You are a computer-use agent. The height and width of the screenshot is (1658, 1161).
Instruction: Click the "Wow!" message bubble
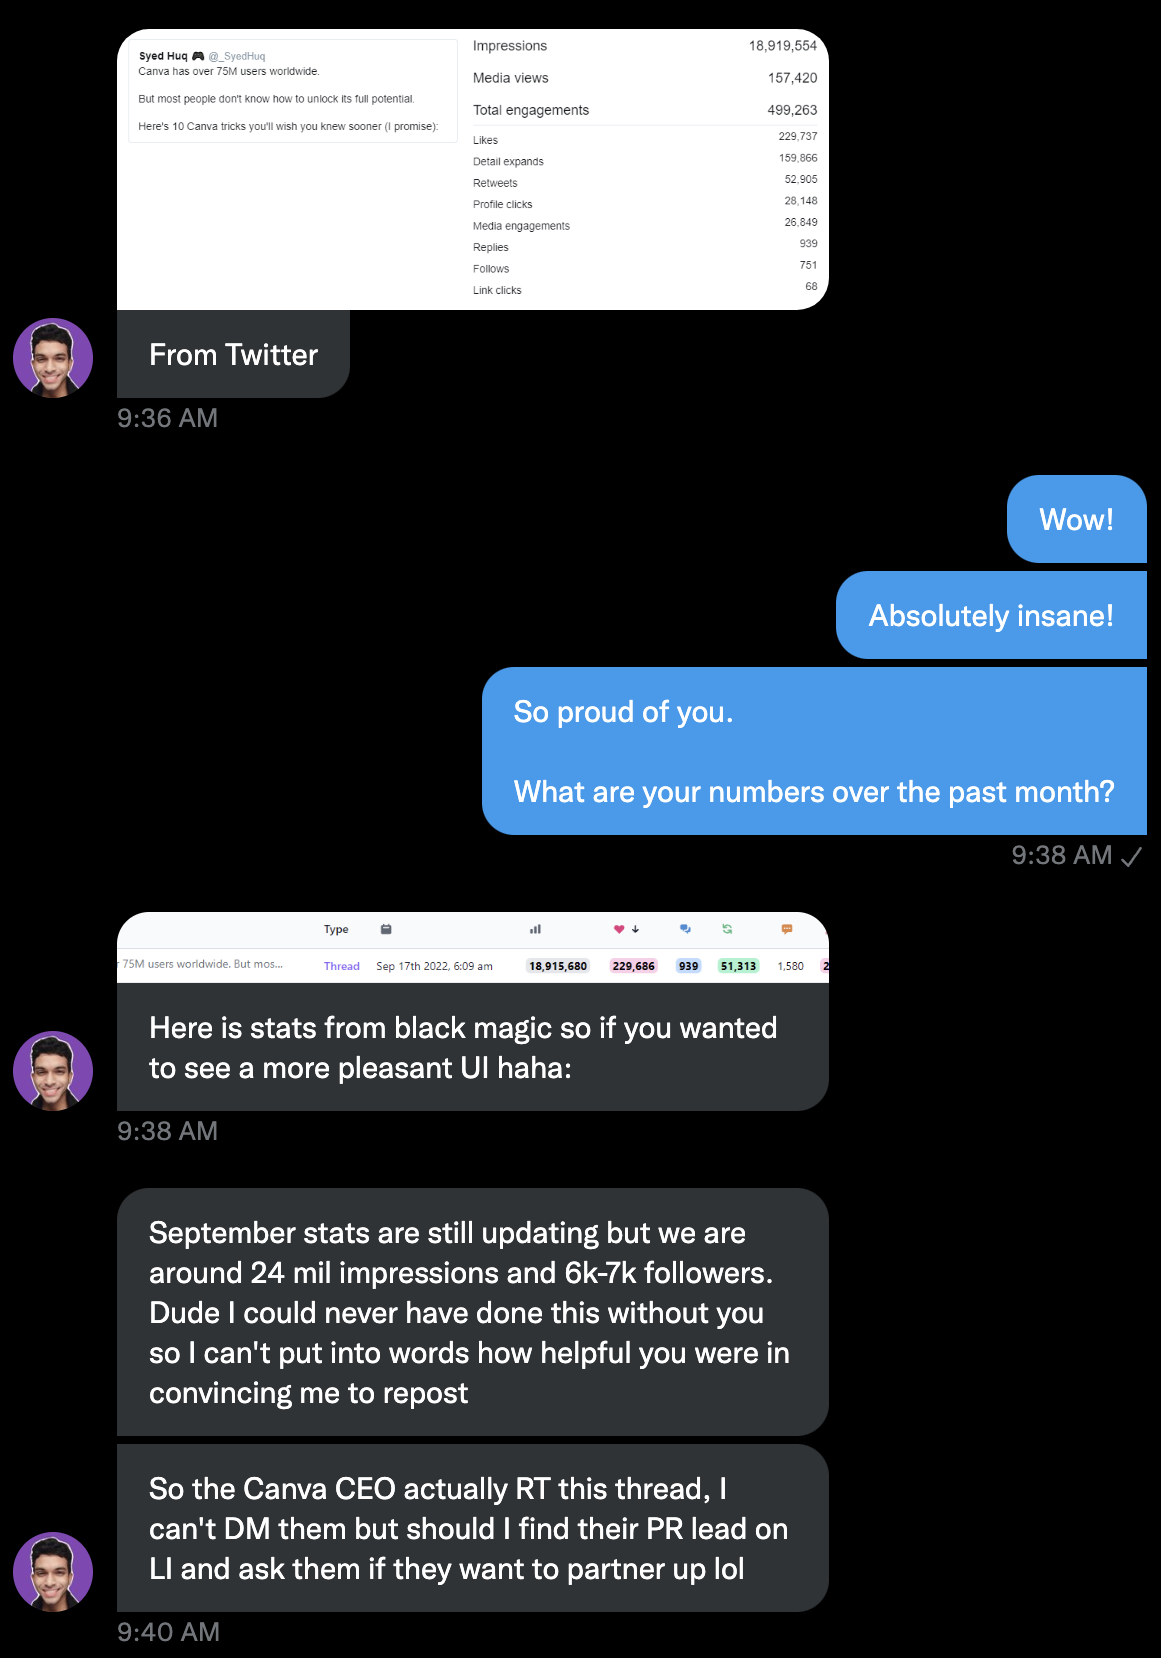[1076, 519]
